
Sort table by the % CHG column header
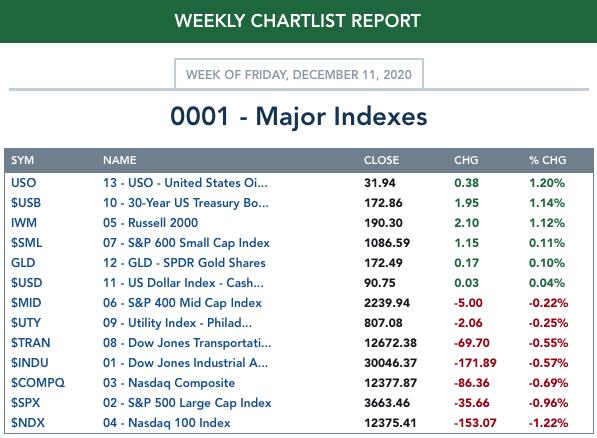pos(548,160)
